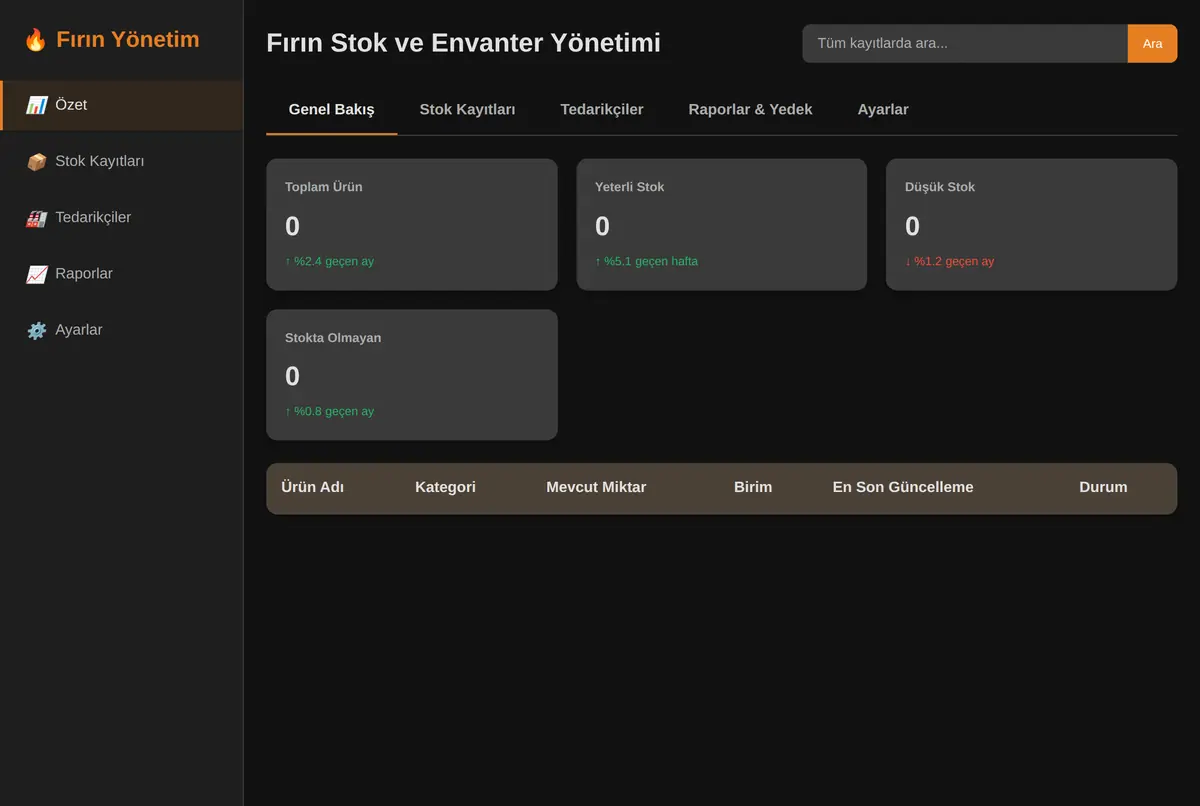
Task: Click the Durum column header
Action: point(1103,487)
